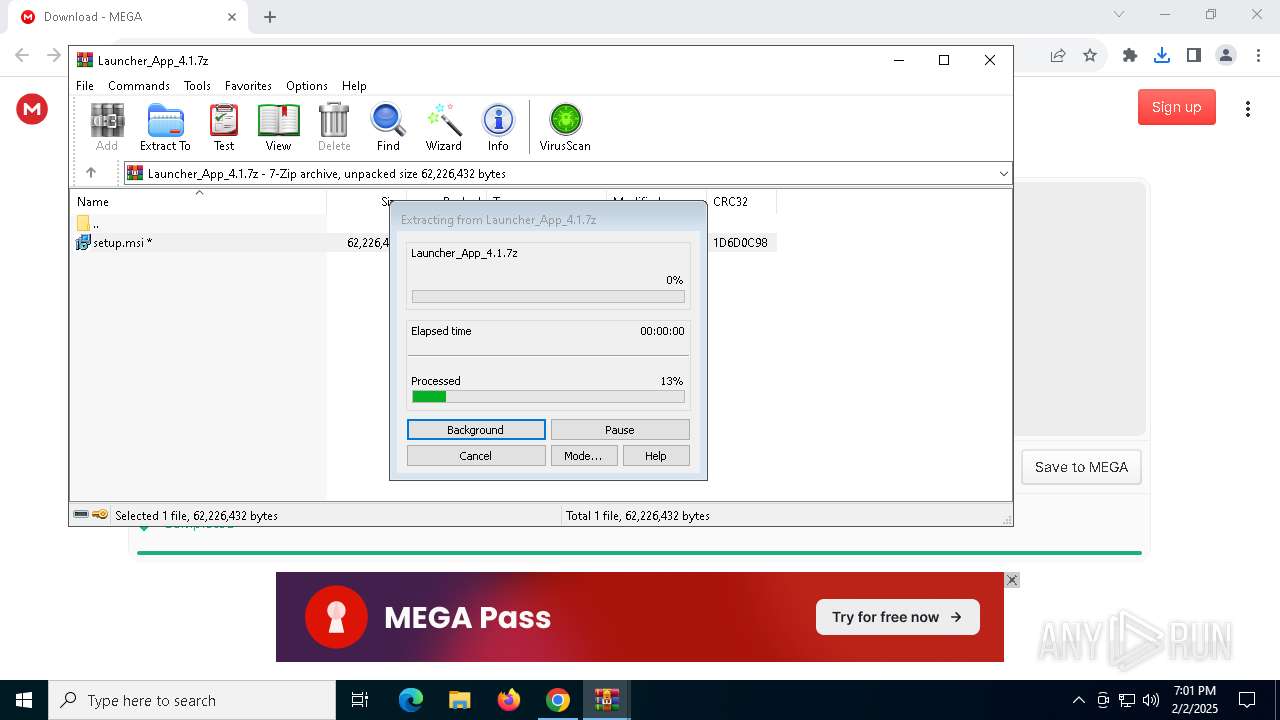Start VirusScan on the archive
1280x720 pixels.
coord(565,127)
